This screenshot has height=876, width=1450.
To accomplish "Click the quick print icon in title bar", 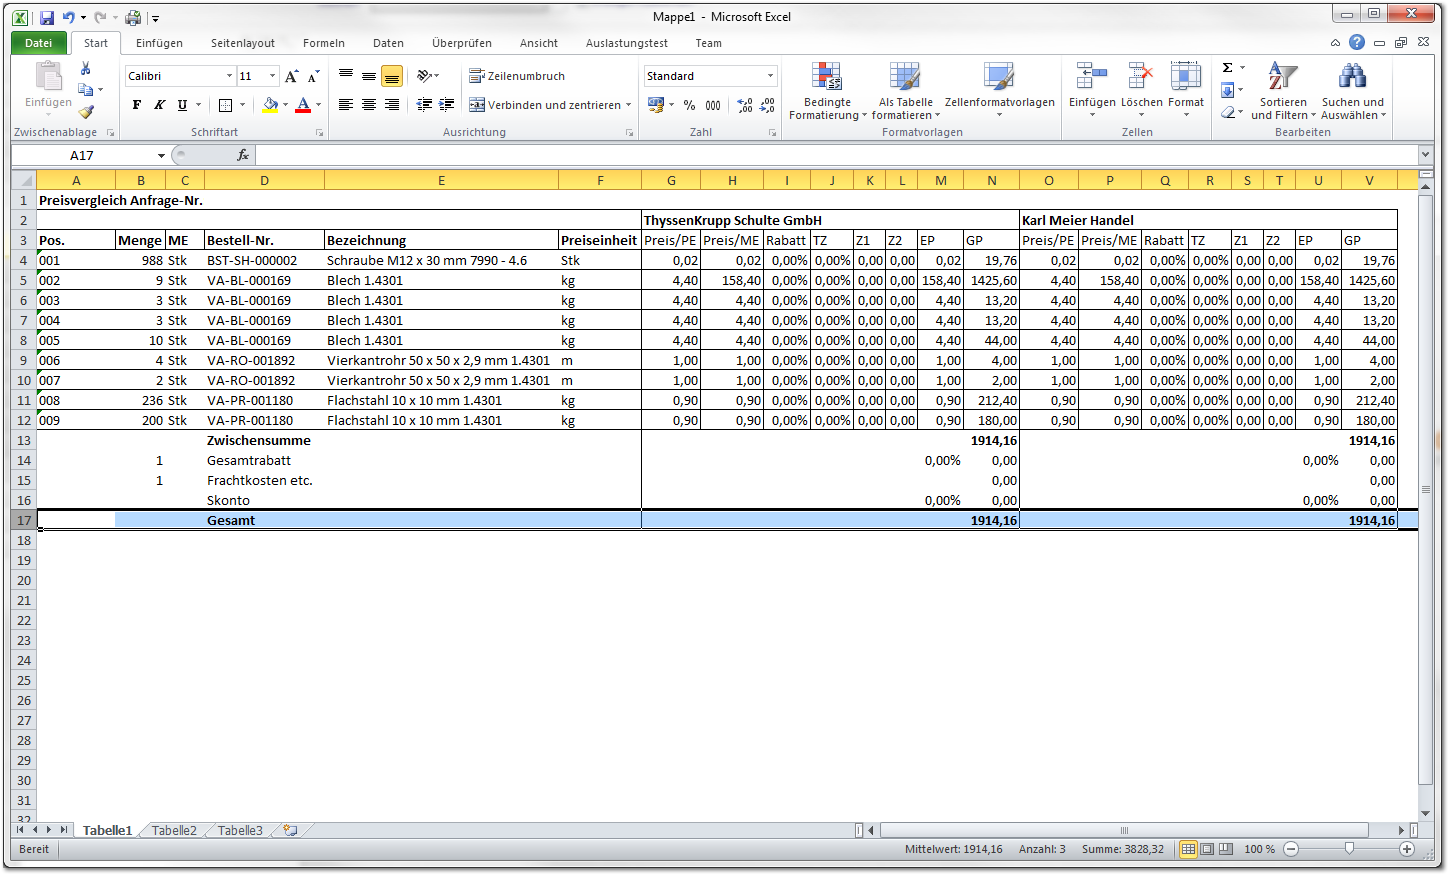I will 132,17.
